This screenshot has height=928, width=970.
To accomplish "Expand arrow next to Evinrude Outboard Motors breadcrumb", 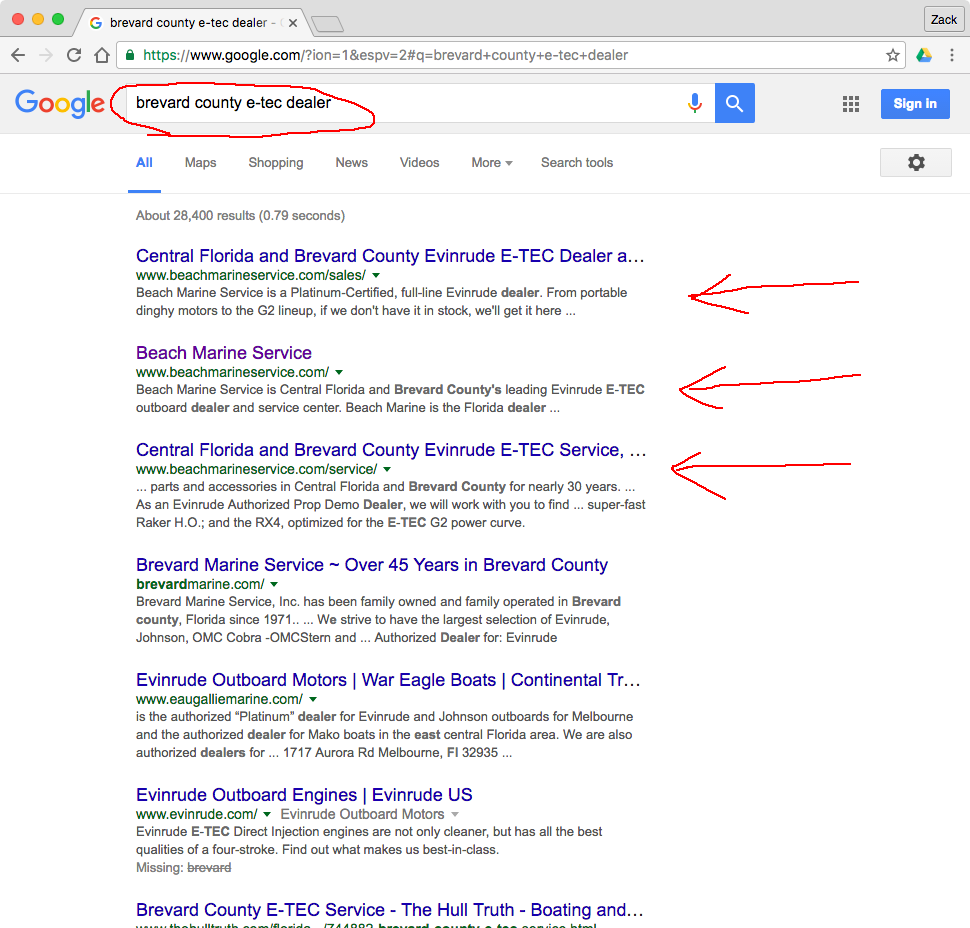I will point(455,815).
